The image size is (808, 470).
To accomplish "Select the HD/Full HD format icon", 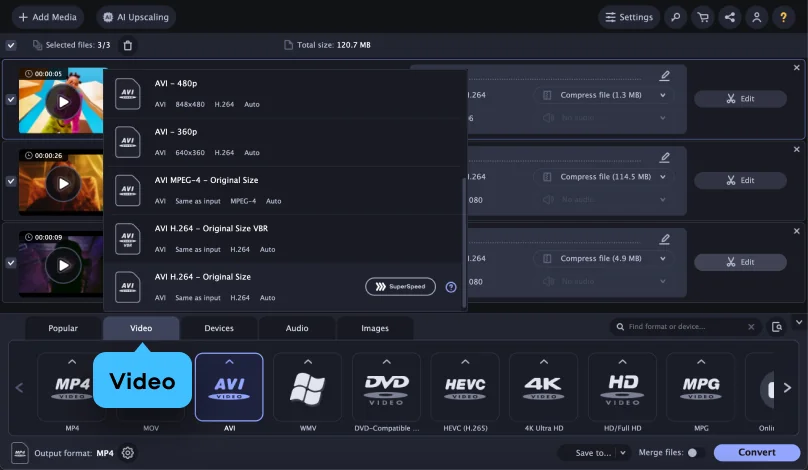I will point(622,387).
